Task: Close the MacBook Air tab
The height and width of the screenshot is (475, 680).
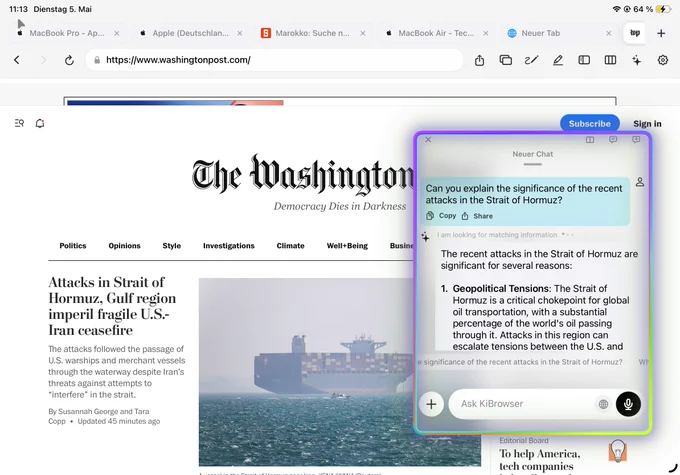Action: tap(486, 33)
